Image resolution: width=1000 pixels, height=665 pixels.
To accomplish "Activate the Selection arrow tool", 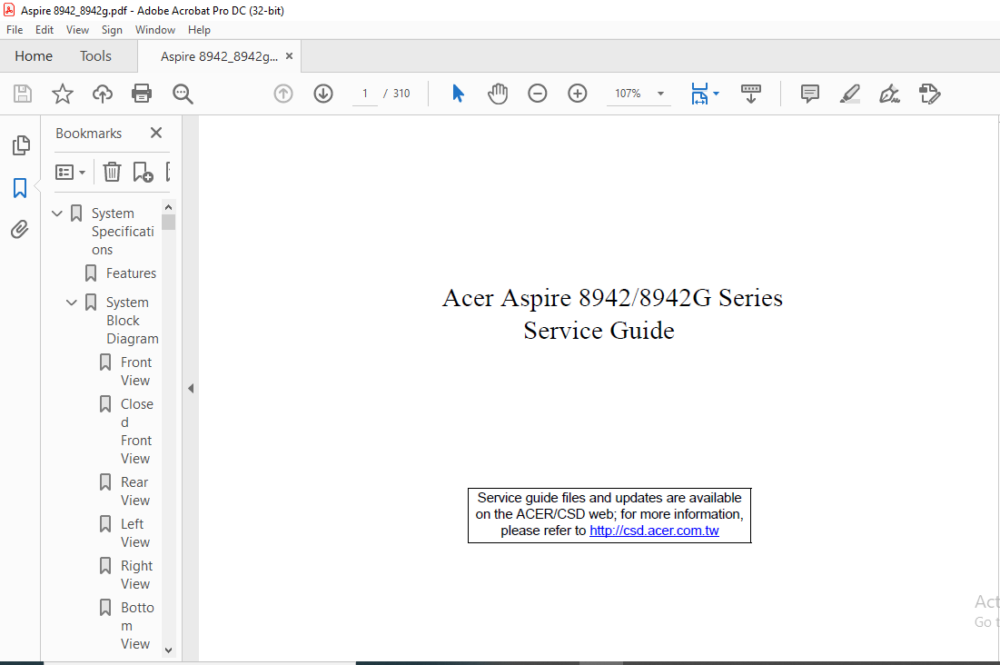I will (458, 94).
